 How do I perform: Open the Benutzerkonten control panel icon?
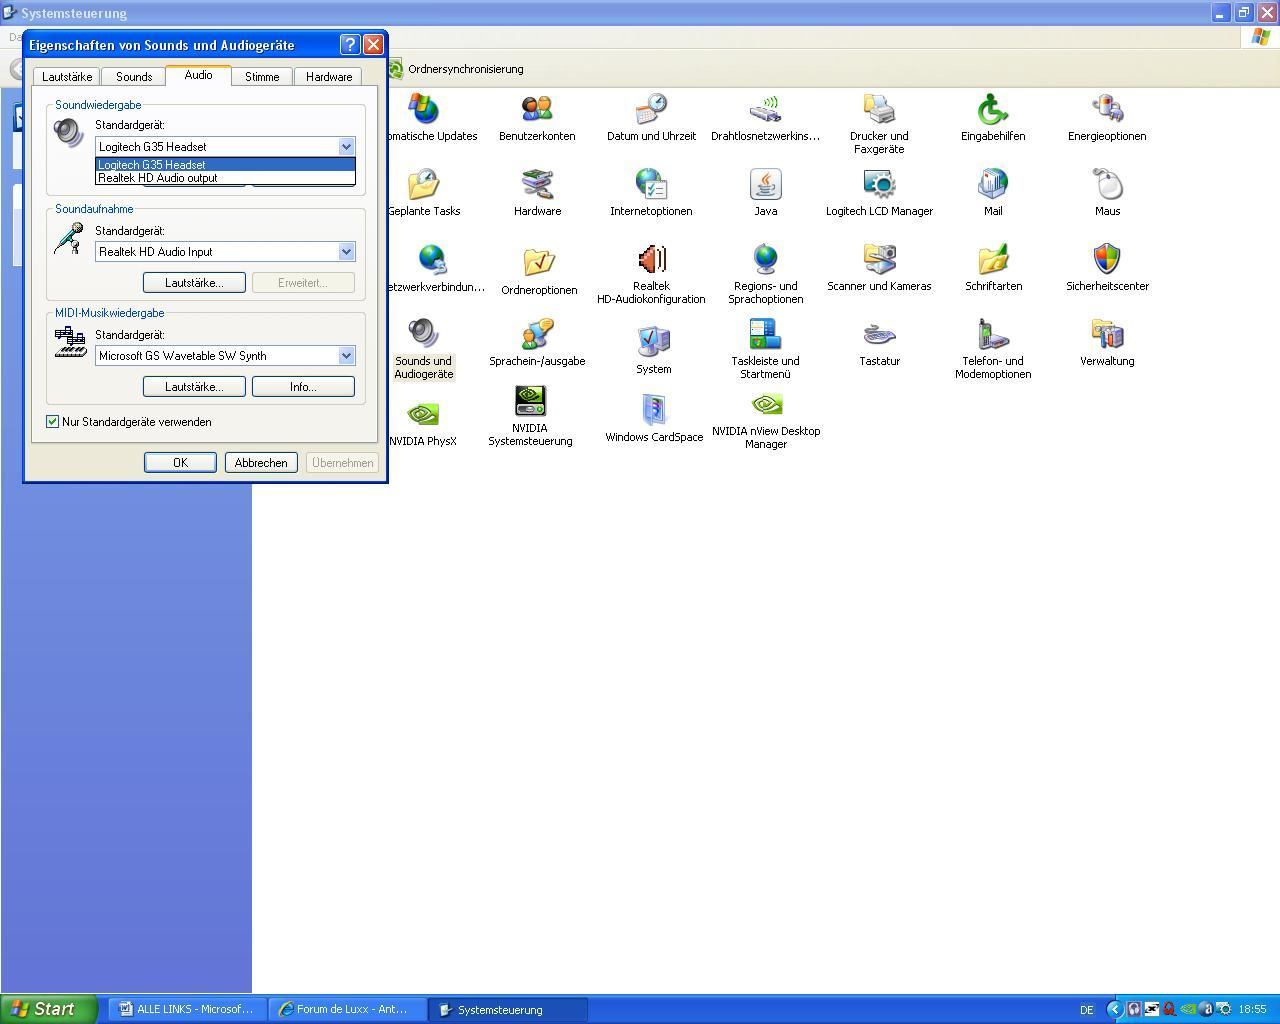[537, 118]
